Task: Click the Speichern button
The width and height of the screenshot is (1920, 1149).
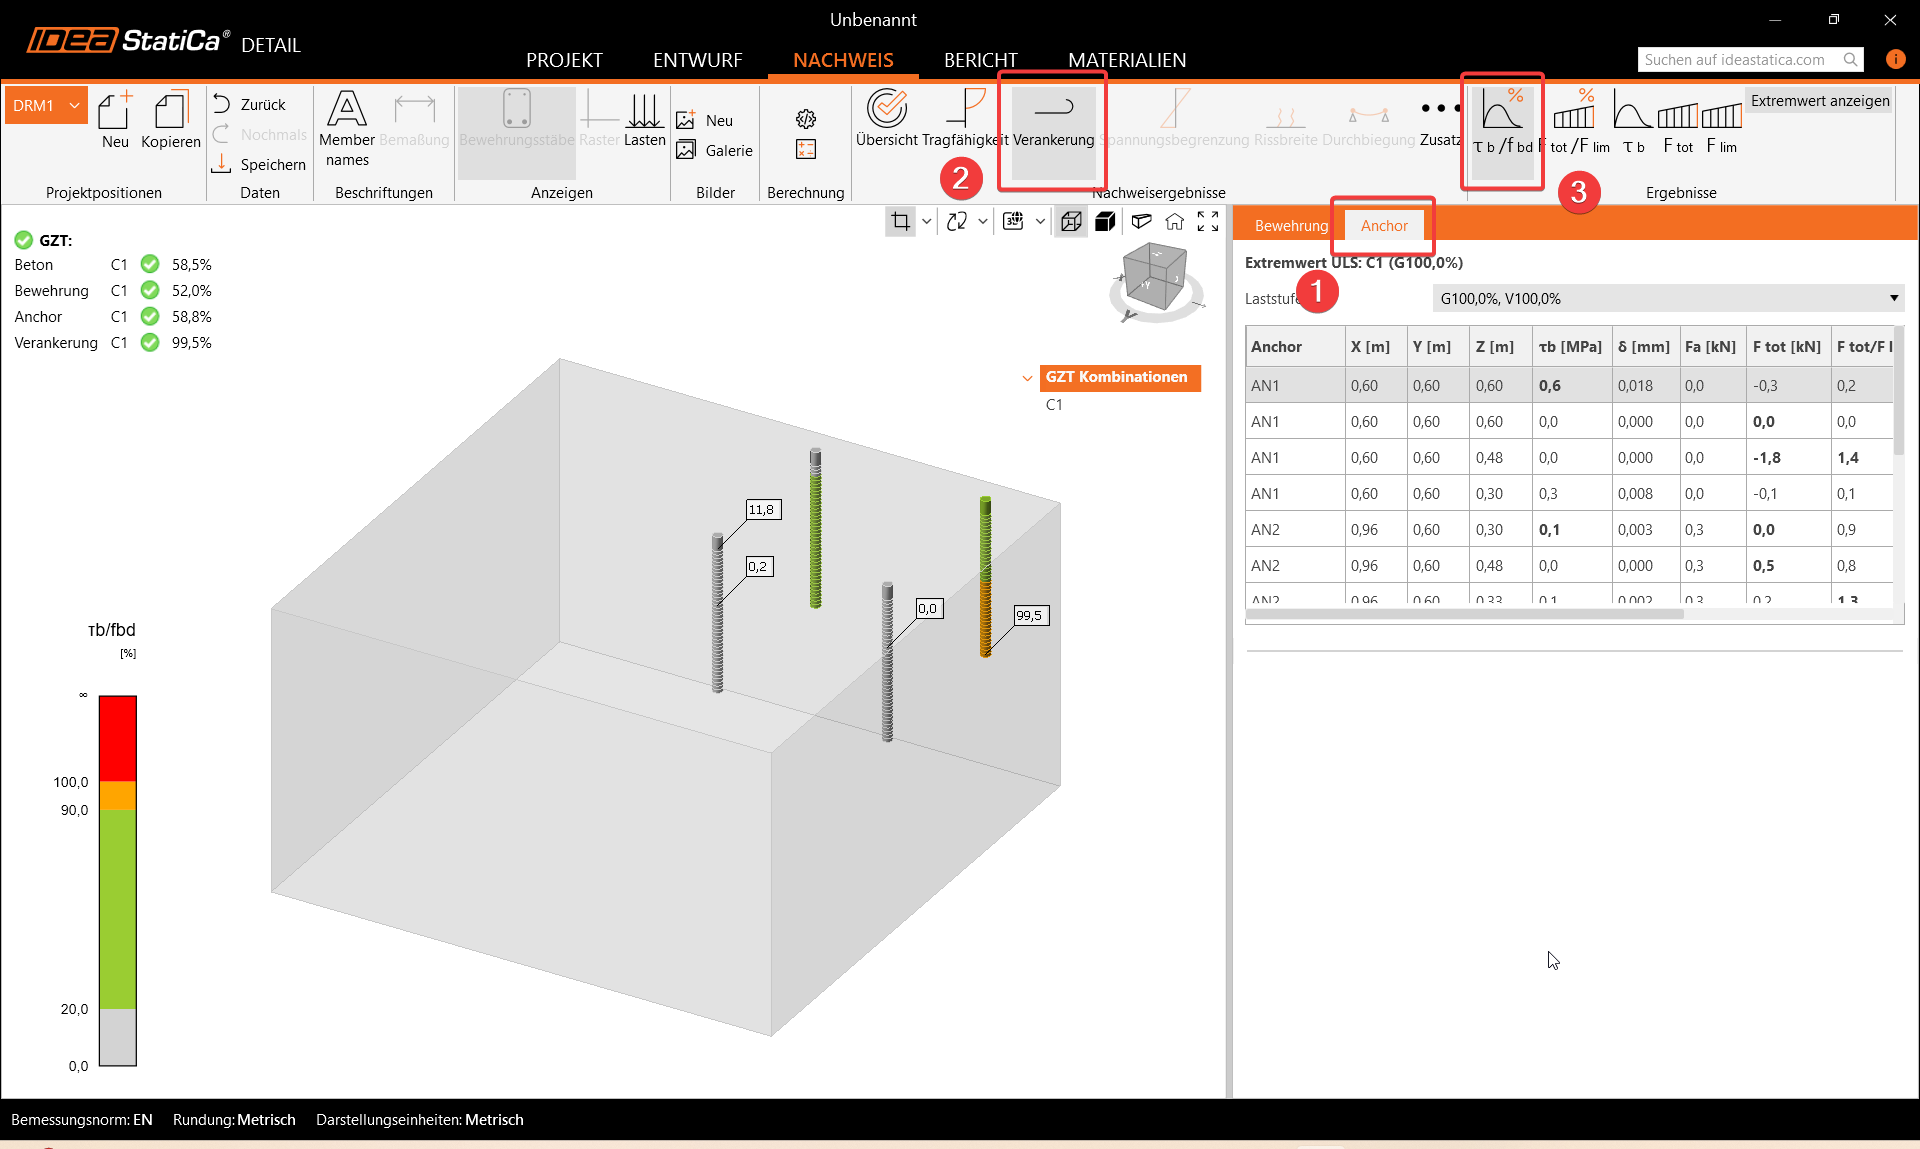Action: coord(260,164)
